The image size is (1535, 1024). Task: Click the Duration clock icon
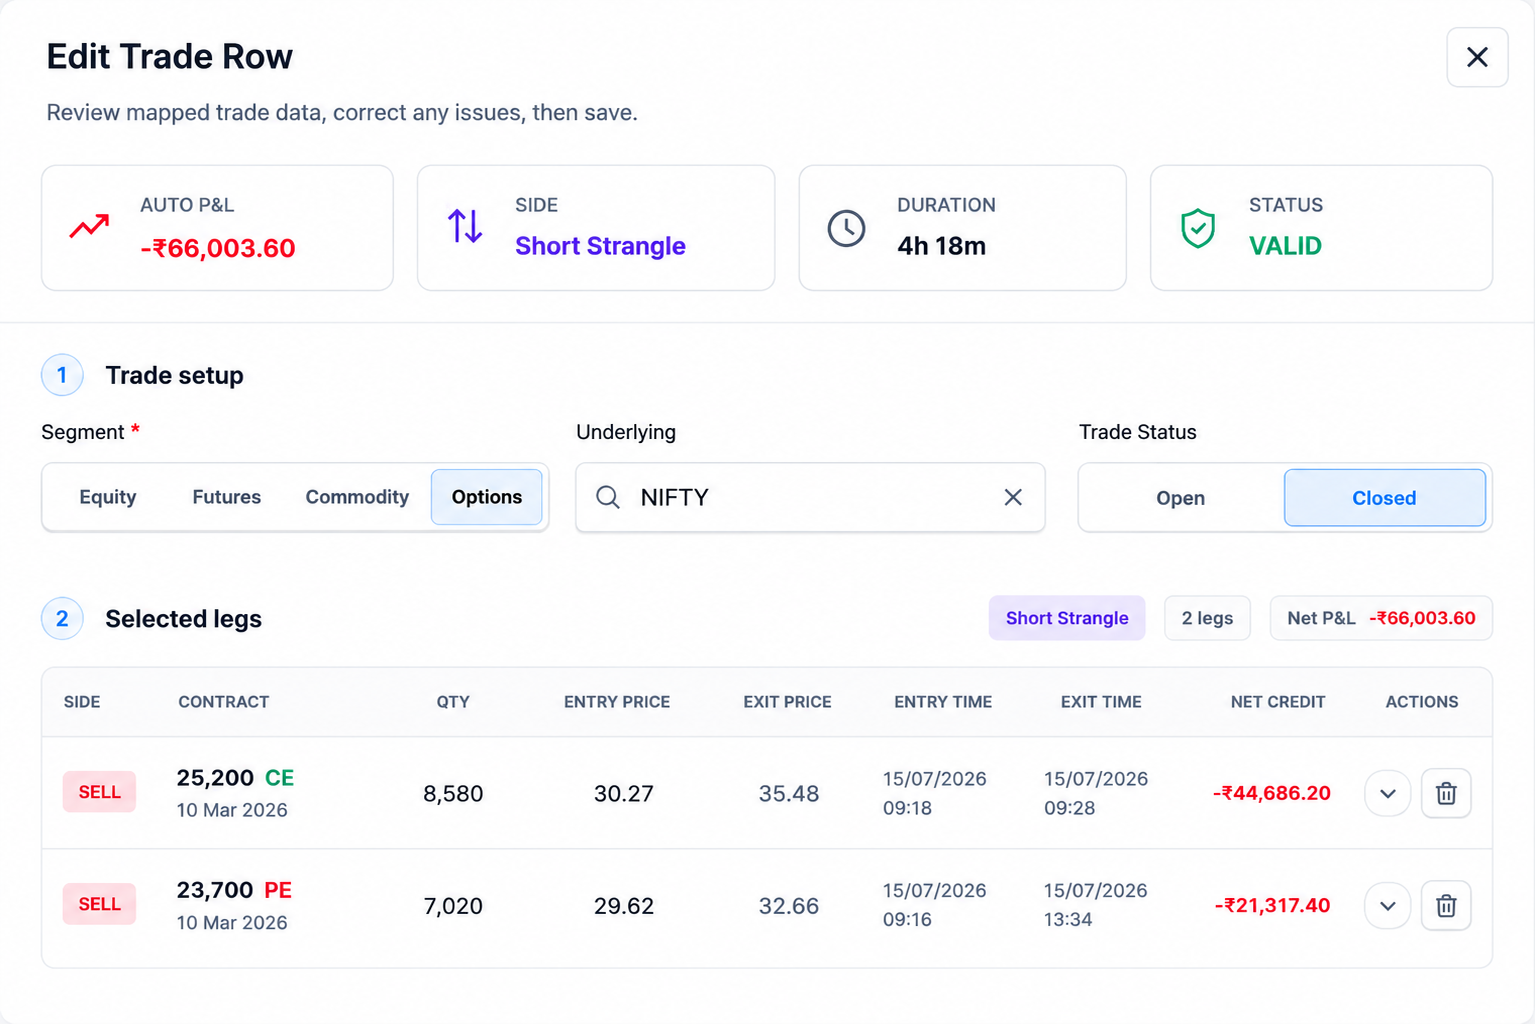(846, 228)
